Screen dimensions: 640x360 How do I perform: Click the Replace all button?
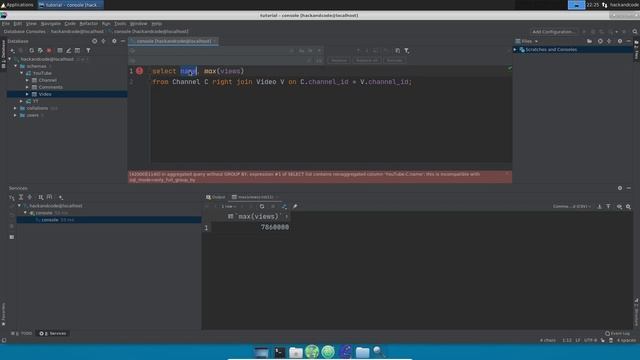(367, 60)
